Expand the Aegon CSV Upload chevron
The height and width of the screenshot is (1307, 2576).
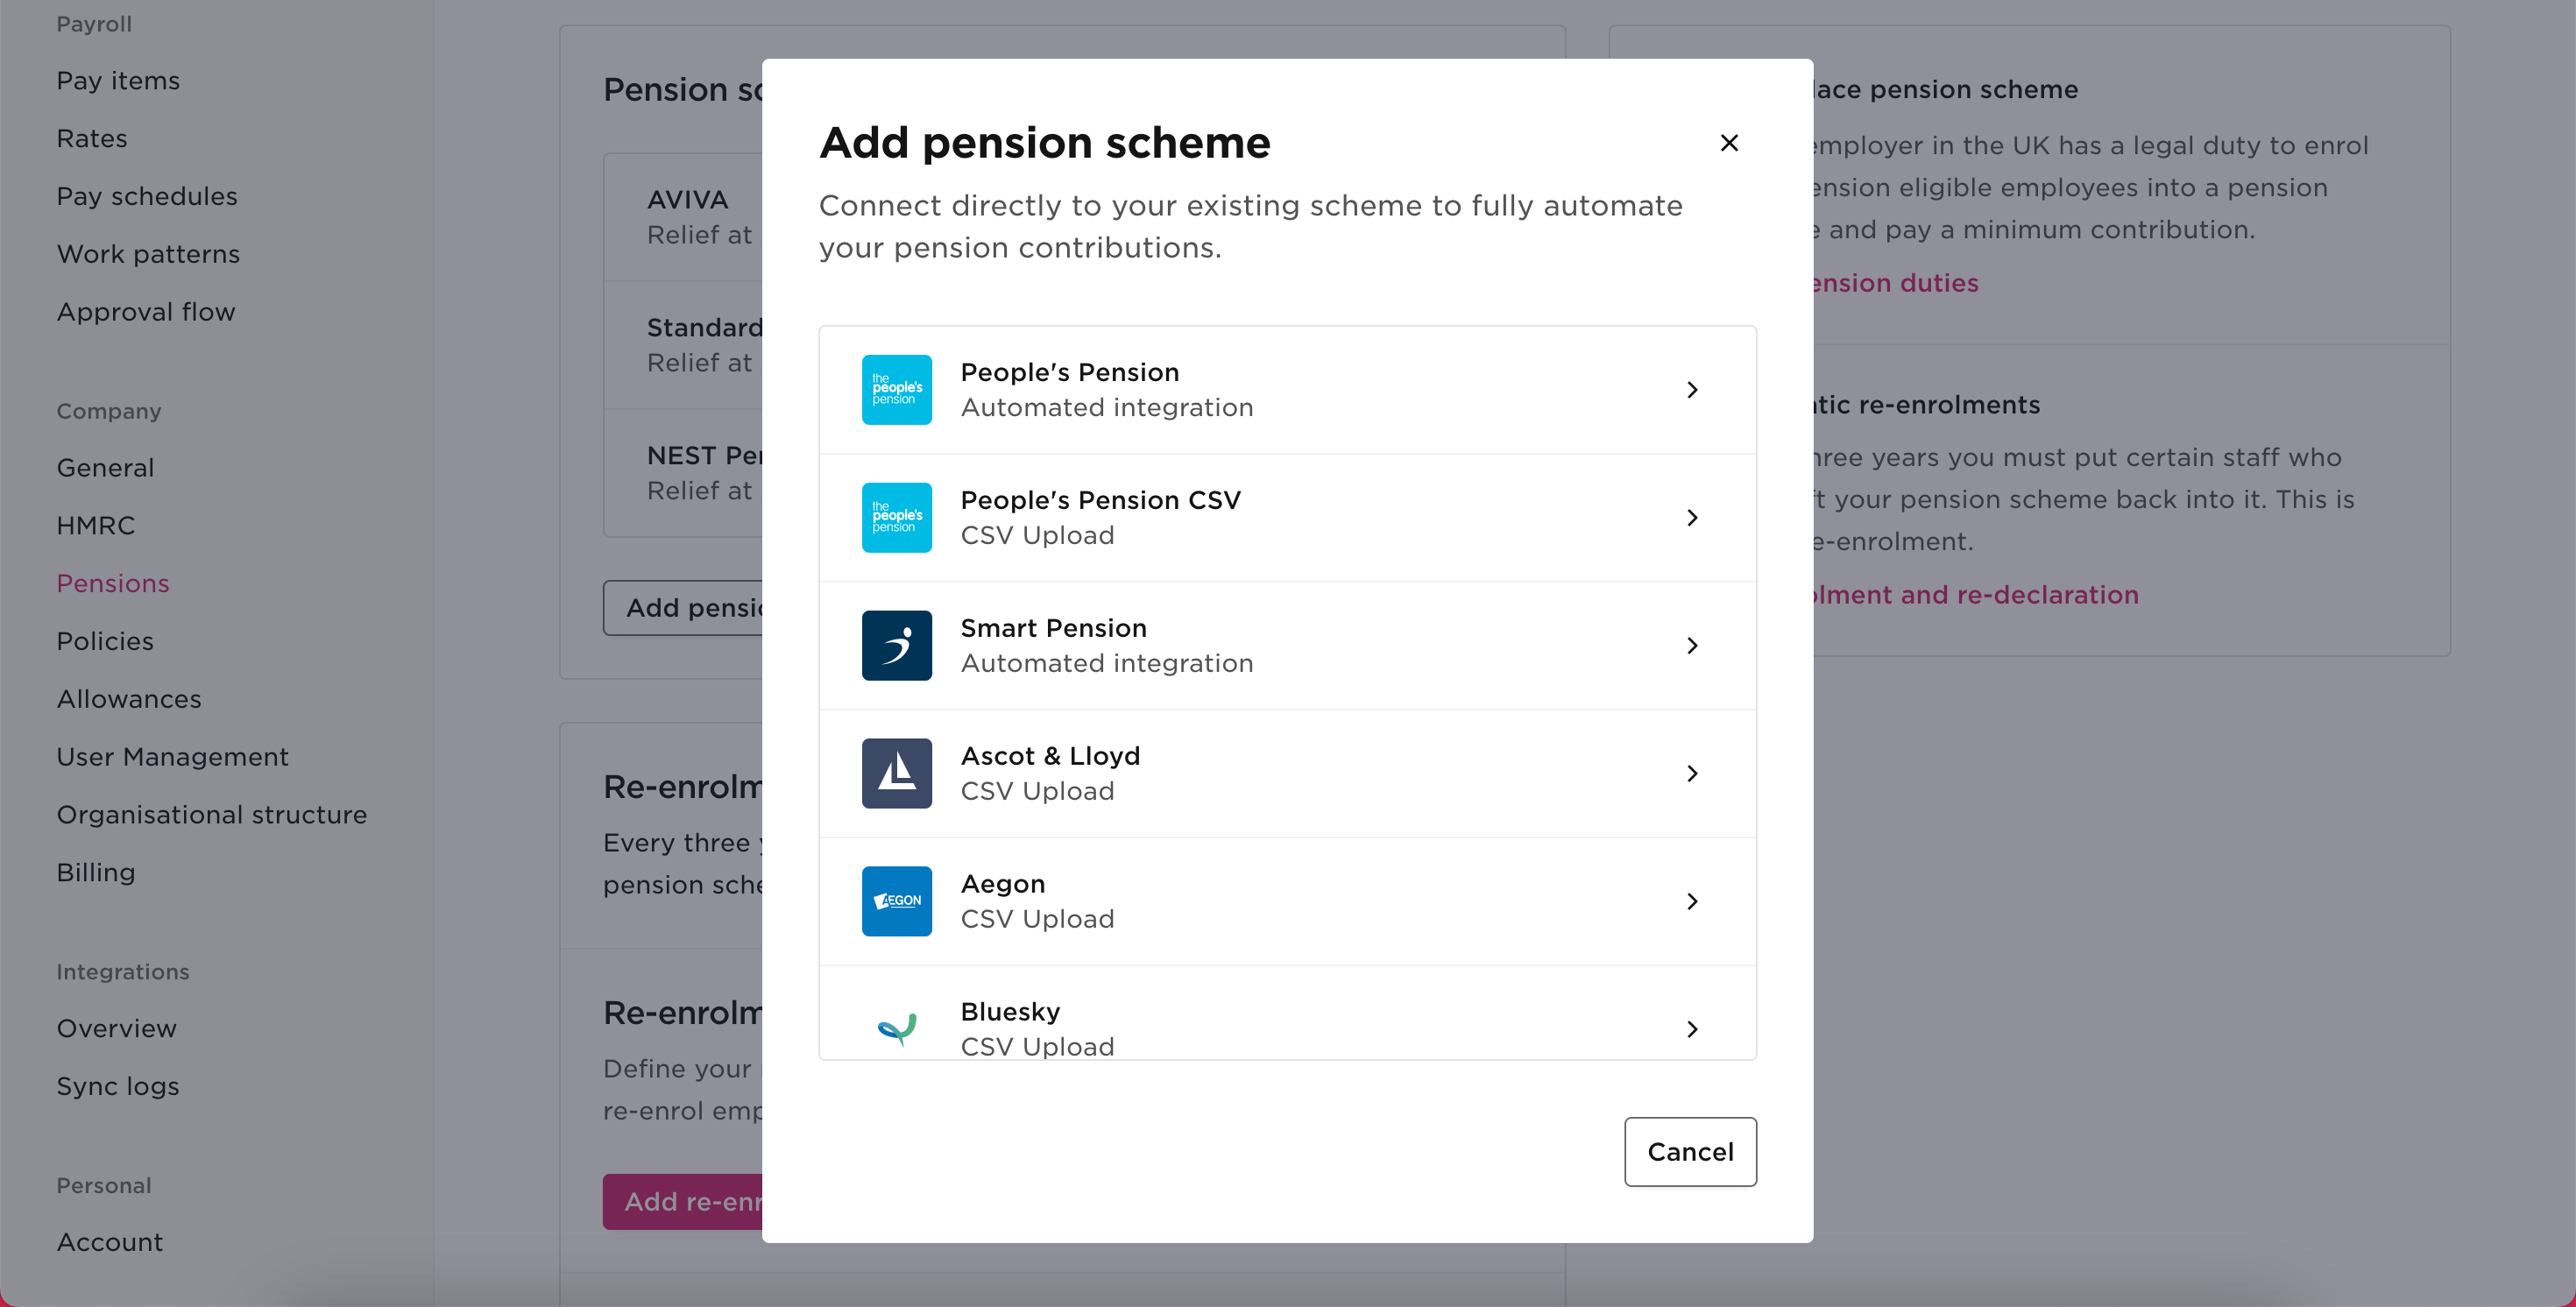(1692, 901)
